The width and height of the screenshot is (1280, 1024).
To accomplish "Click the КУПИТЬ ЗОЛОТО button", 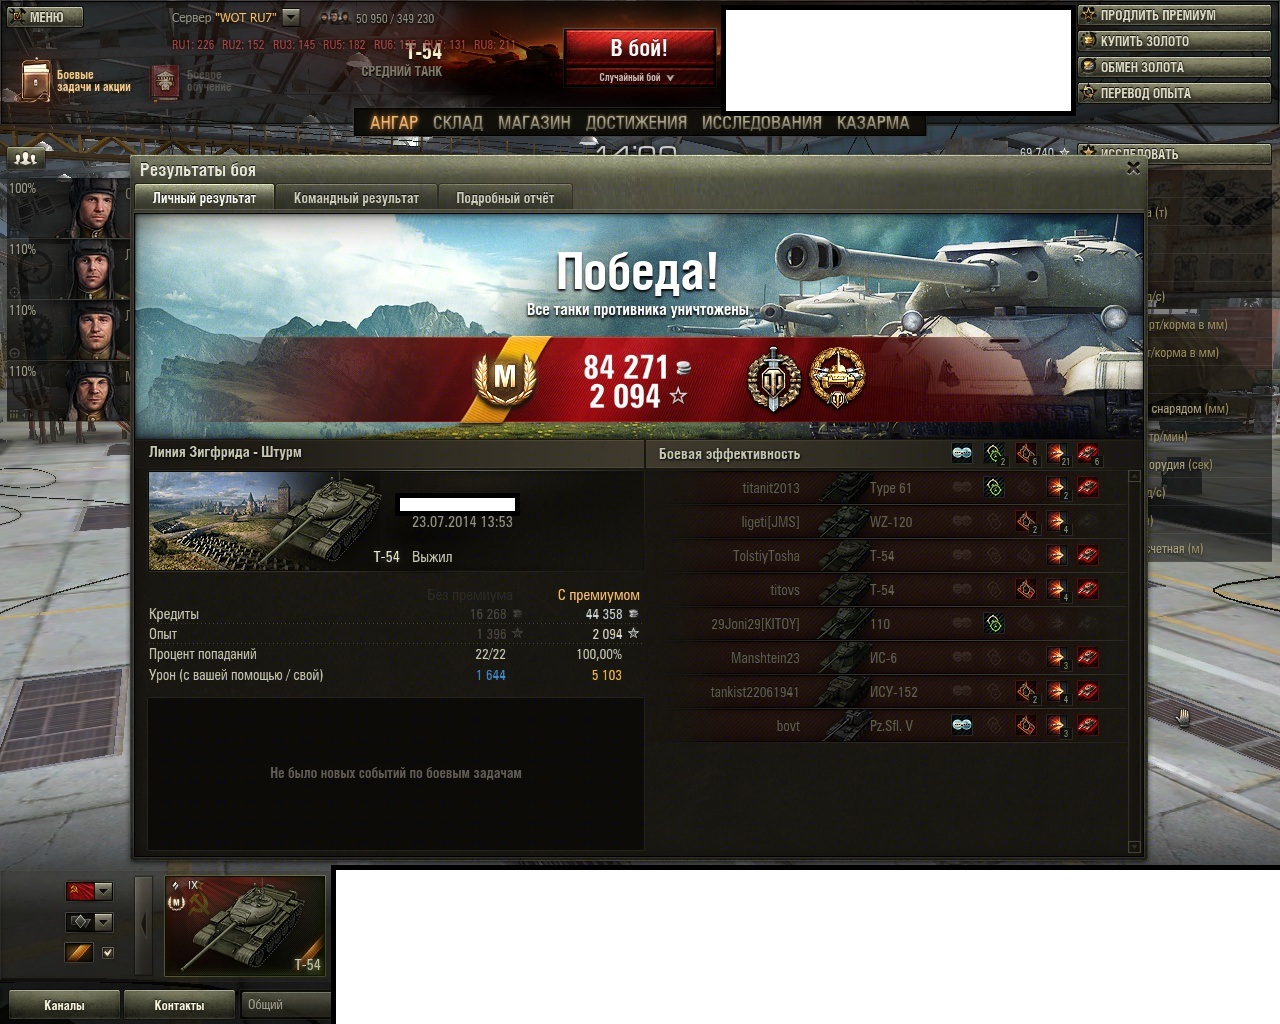I will point(1174,41).
